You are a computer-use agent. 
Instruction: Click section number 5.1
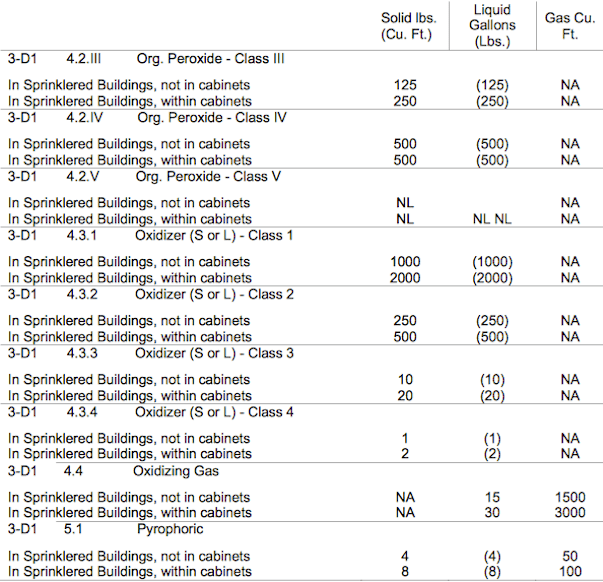(x=73, y=529)
